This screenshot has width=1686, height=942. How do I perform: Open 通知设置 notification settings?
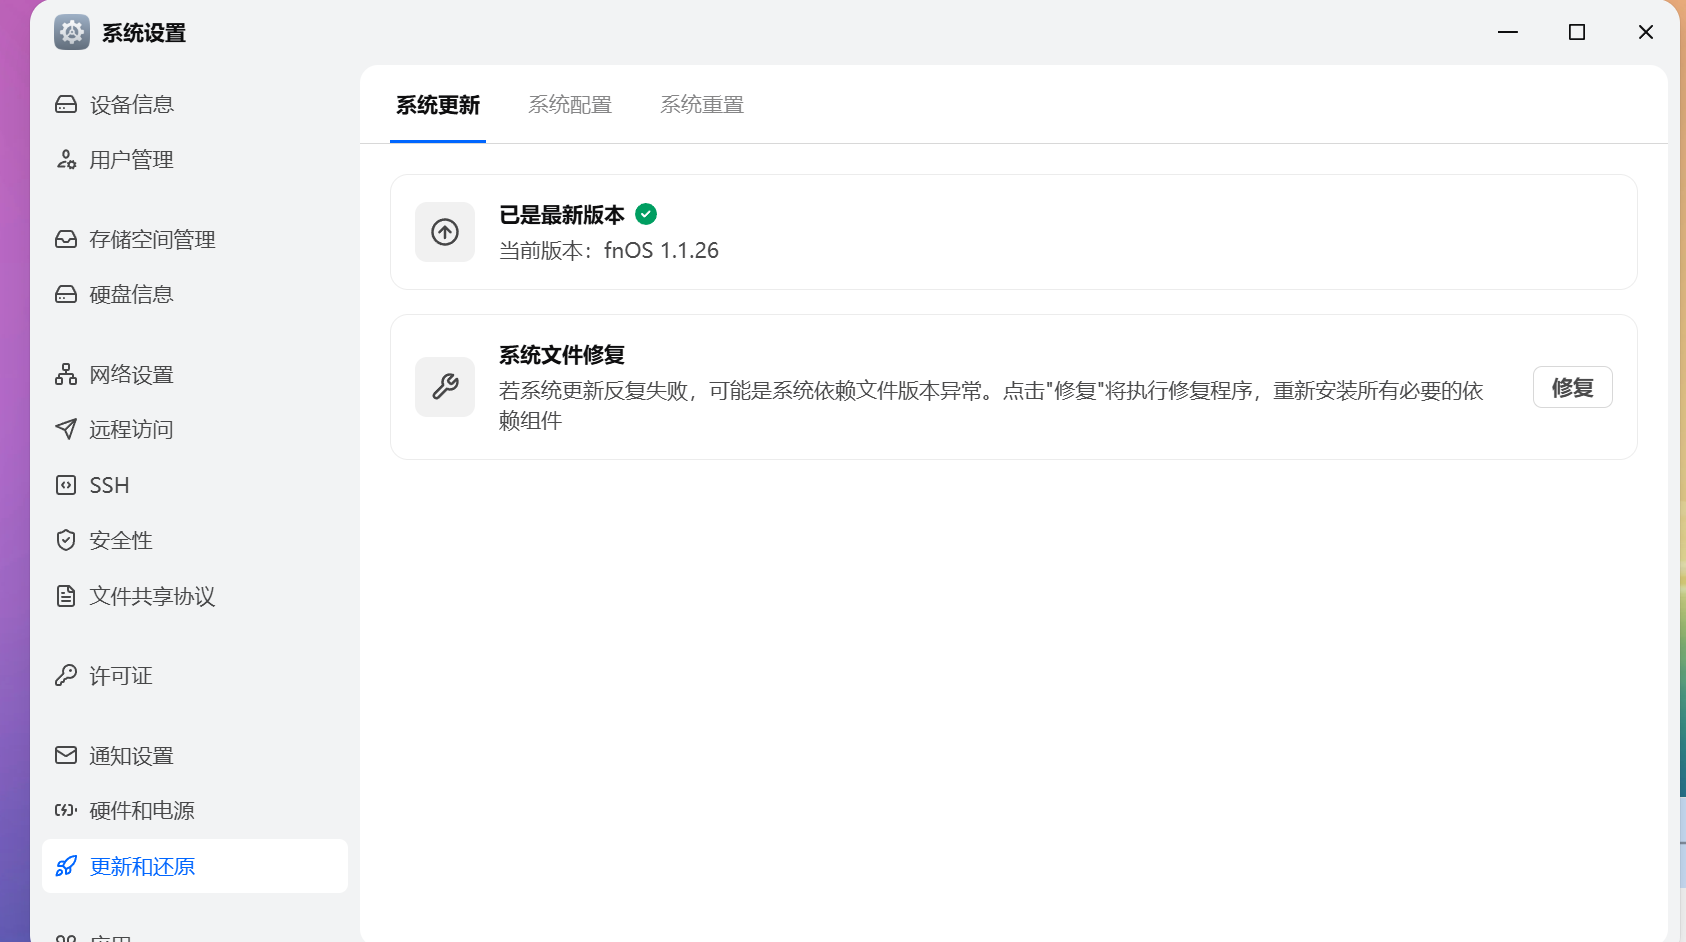coord(133,755)
